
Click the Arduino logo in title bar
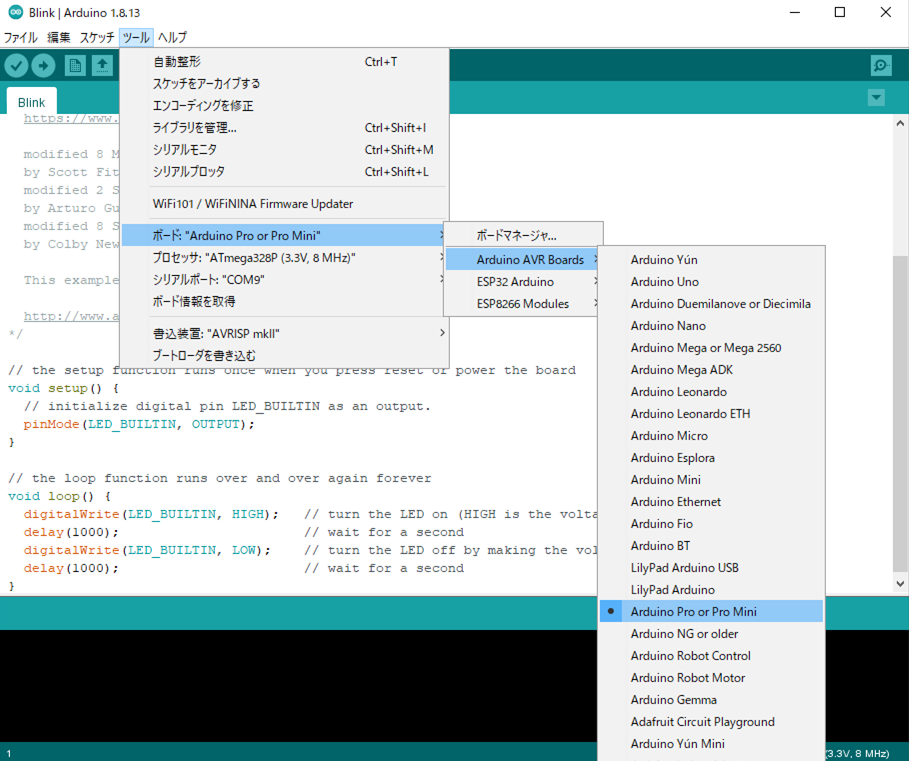click(16, 12)
